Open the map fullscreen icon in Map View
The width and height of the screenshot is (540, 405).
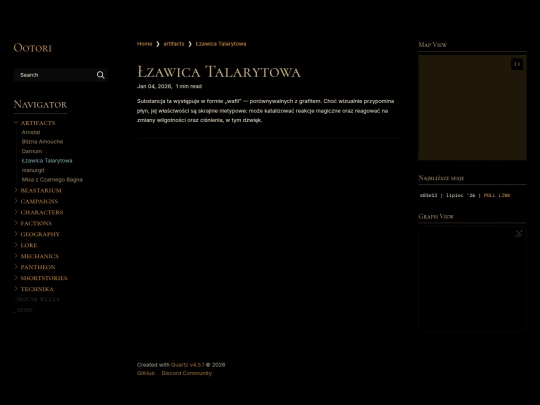pos(517,64)
